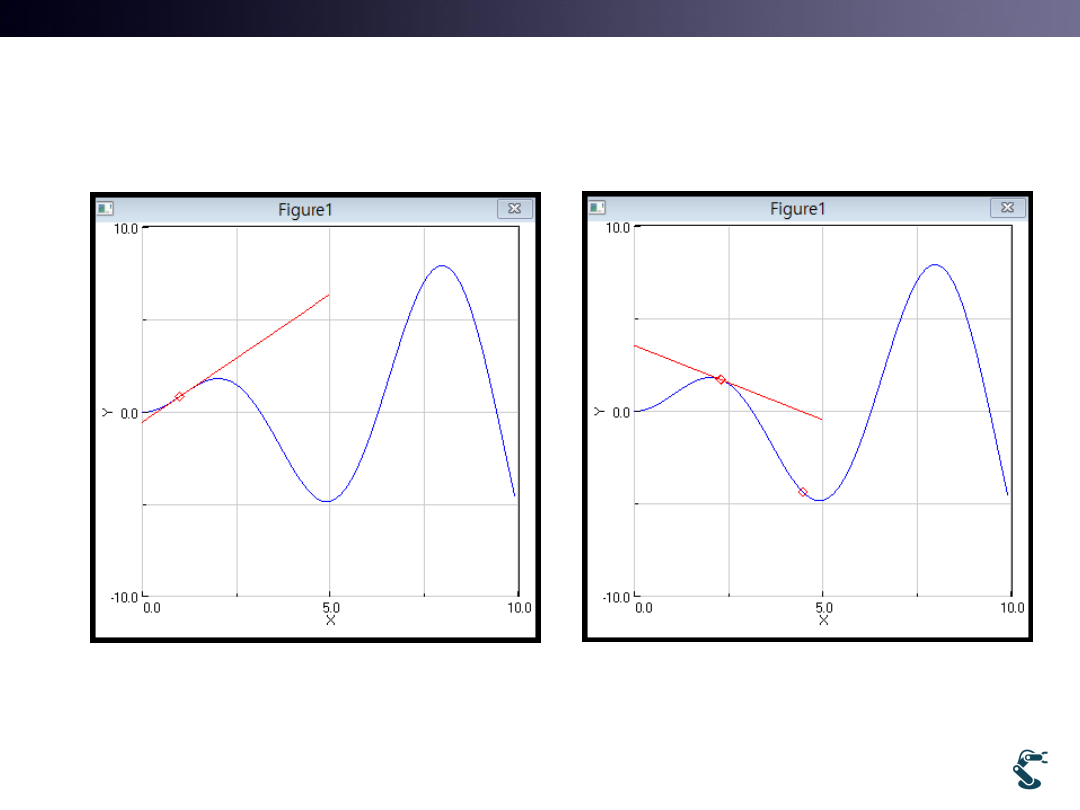1080x810 pixels.
Task: Select the Y axis label of the right plot
Action: (597, 412)
